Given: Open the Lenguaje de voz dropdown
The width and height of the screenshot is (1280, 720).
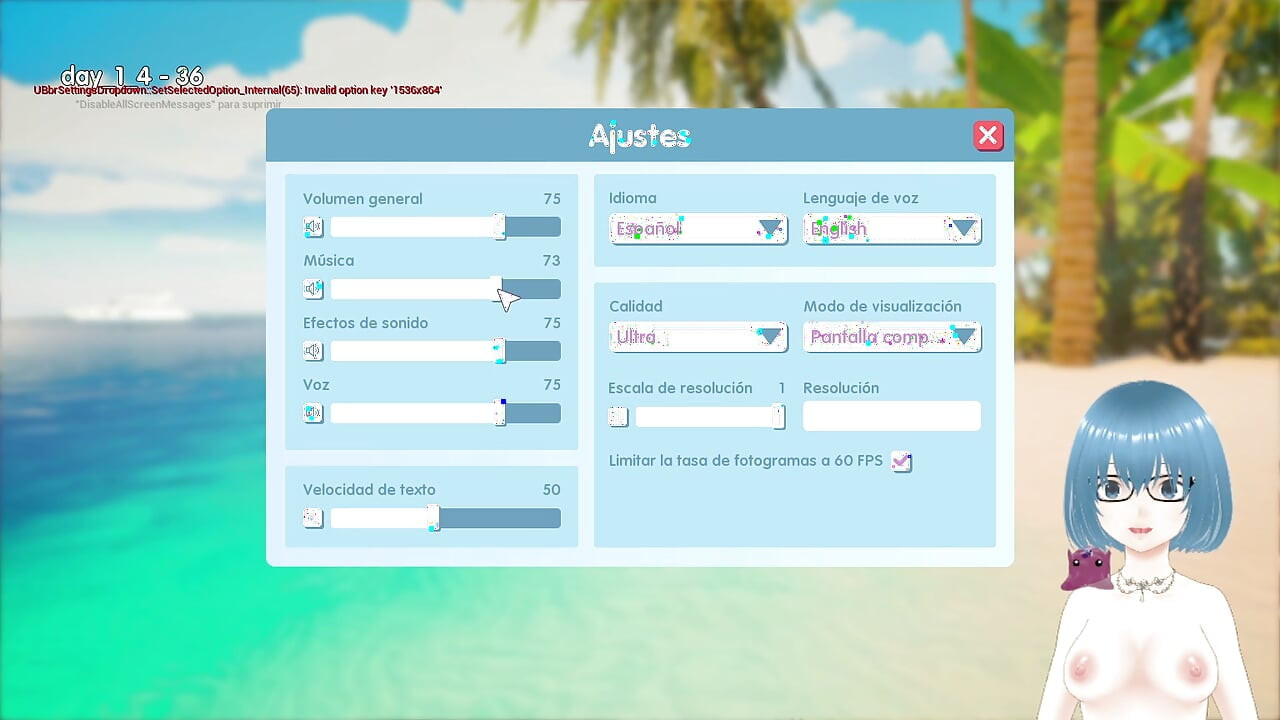Looking at the screenshot, I should point(892,229).
